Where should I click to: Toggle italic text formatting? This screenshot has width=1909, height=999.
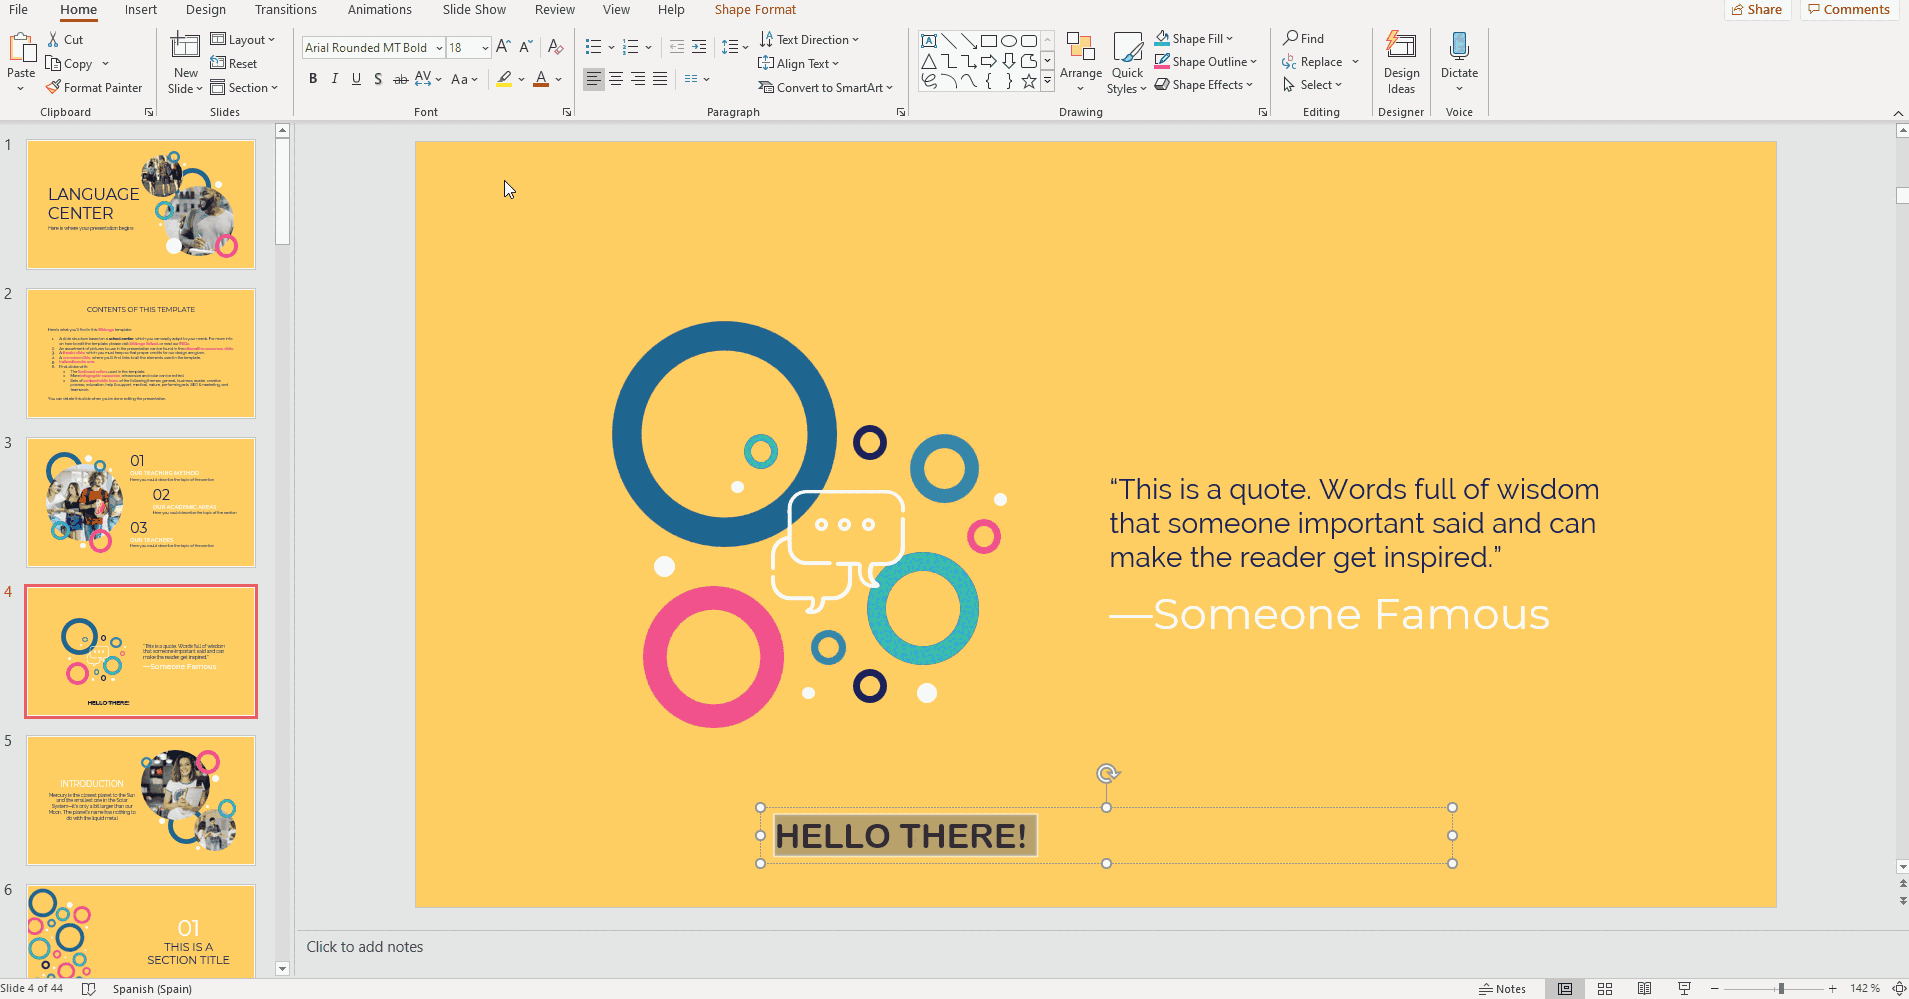pos(335,79)
